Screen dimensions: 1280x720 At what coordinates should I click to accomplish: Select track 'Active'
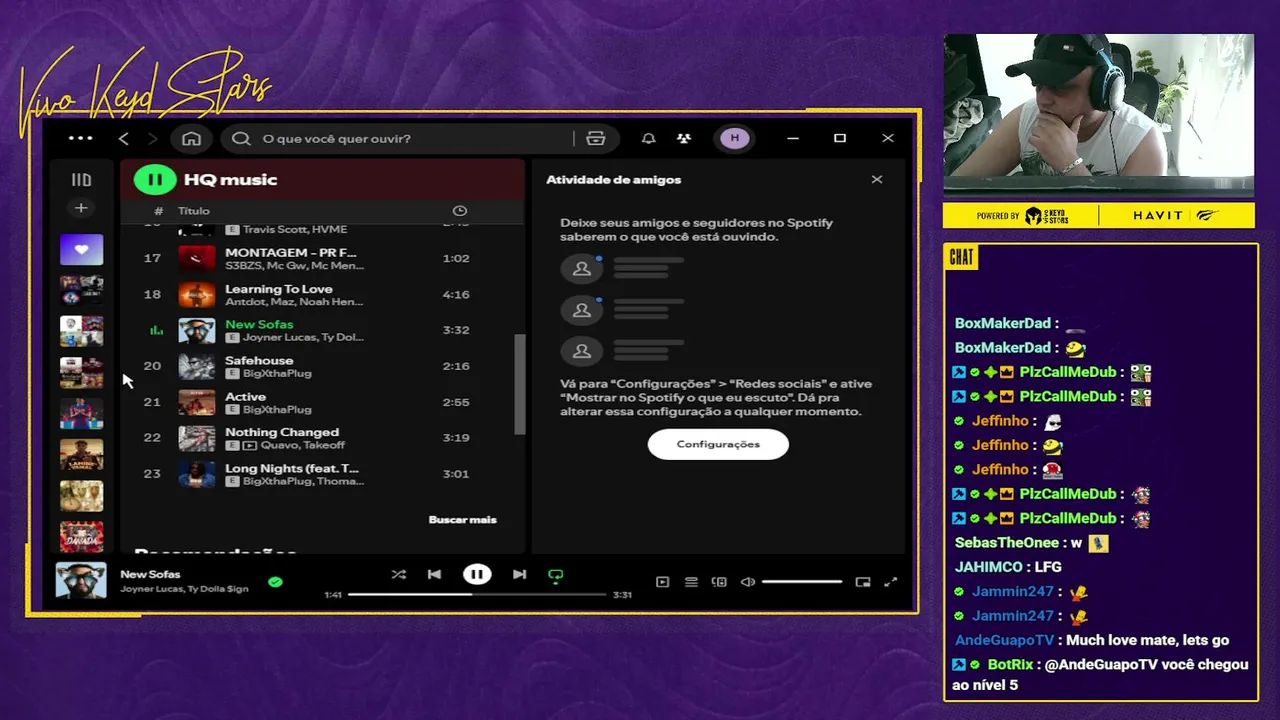(323, 402)
